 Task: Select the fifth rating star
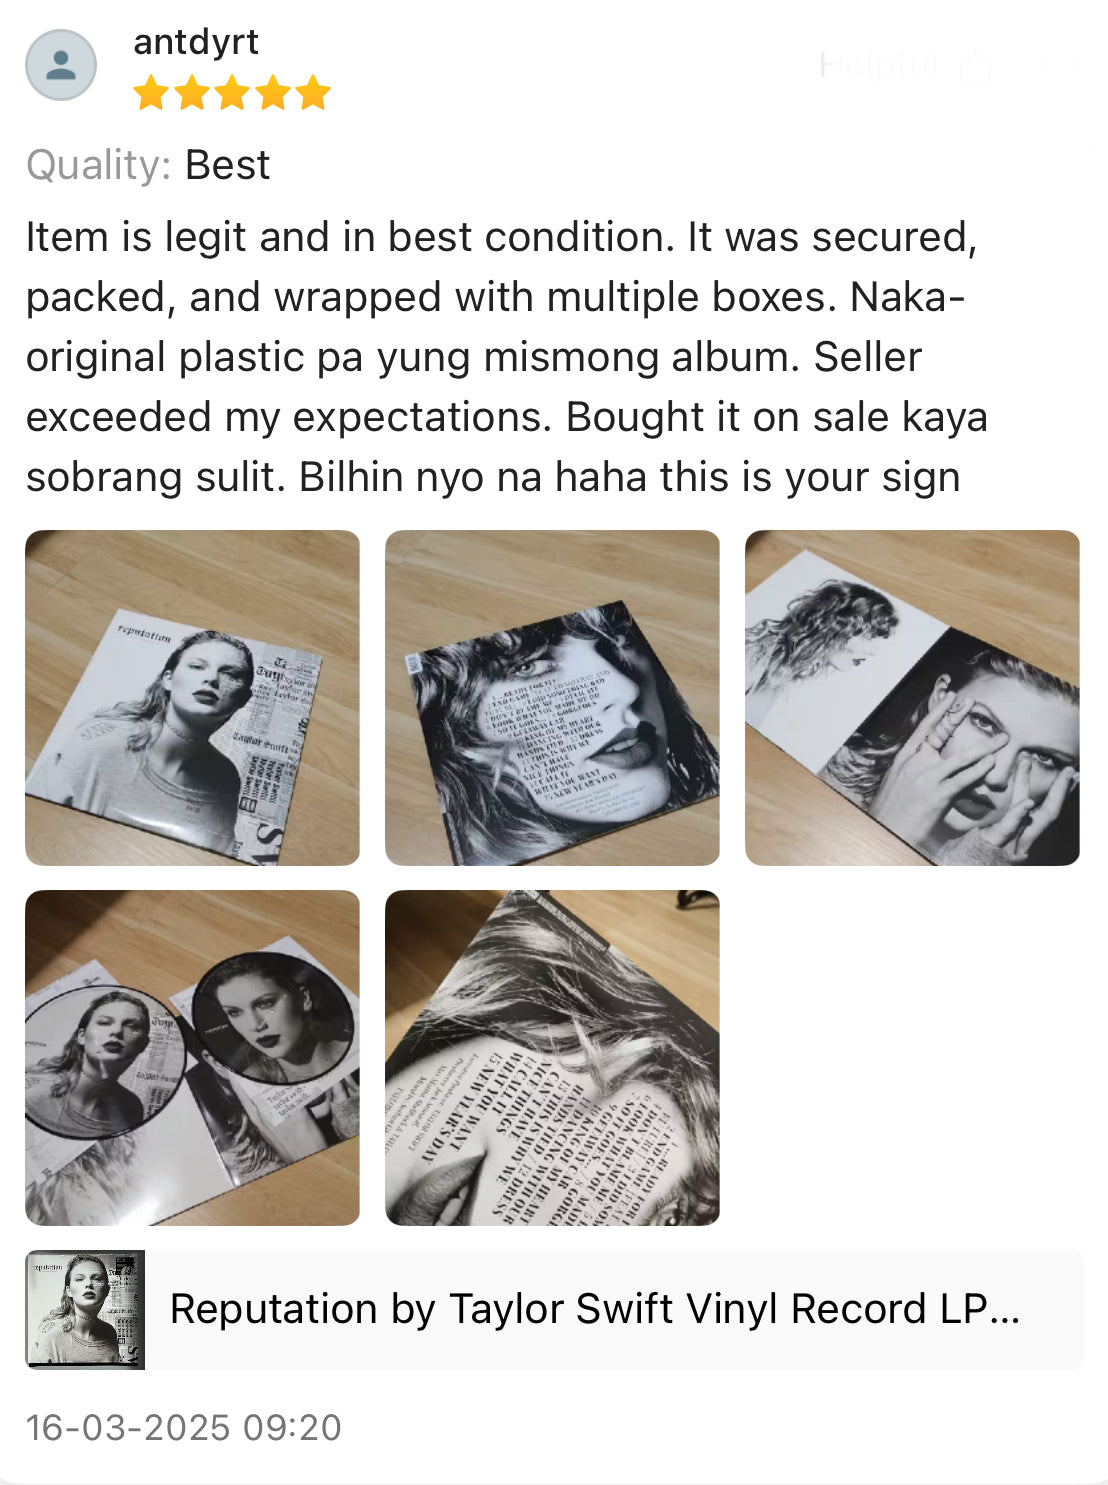(312, 93)
